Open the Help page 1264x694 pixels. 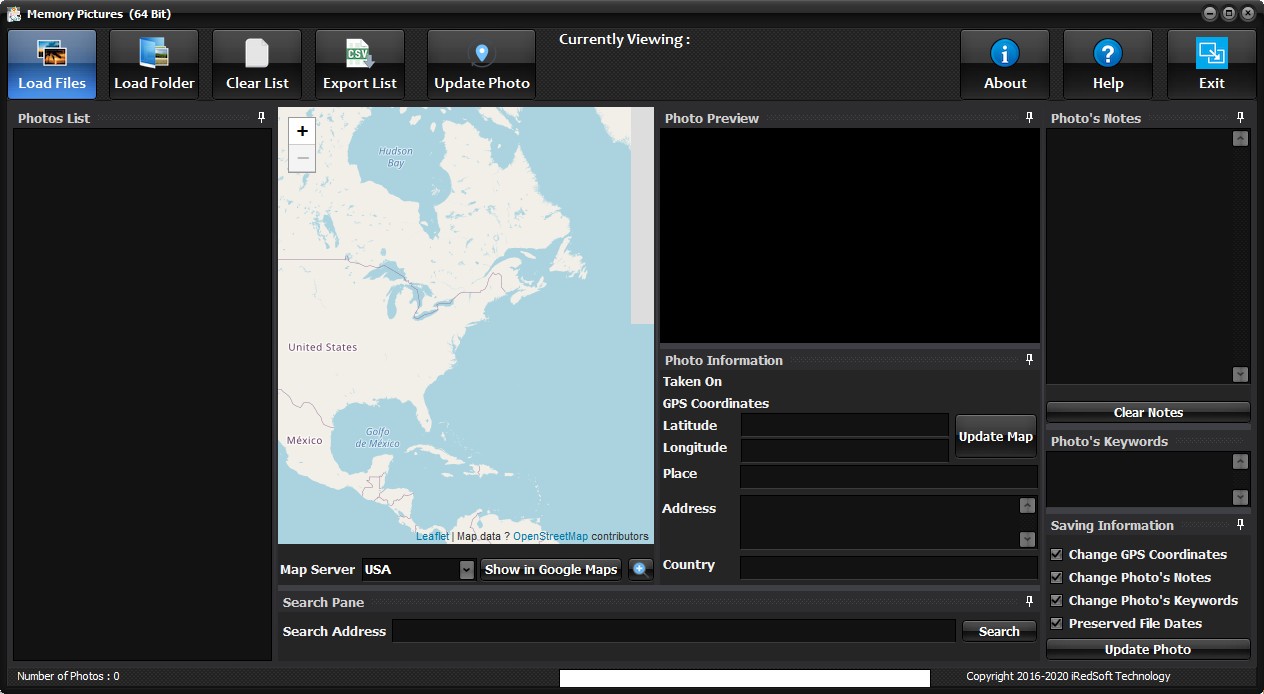pos(1108,64)
